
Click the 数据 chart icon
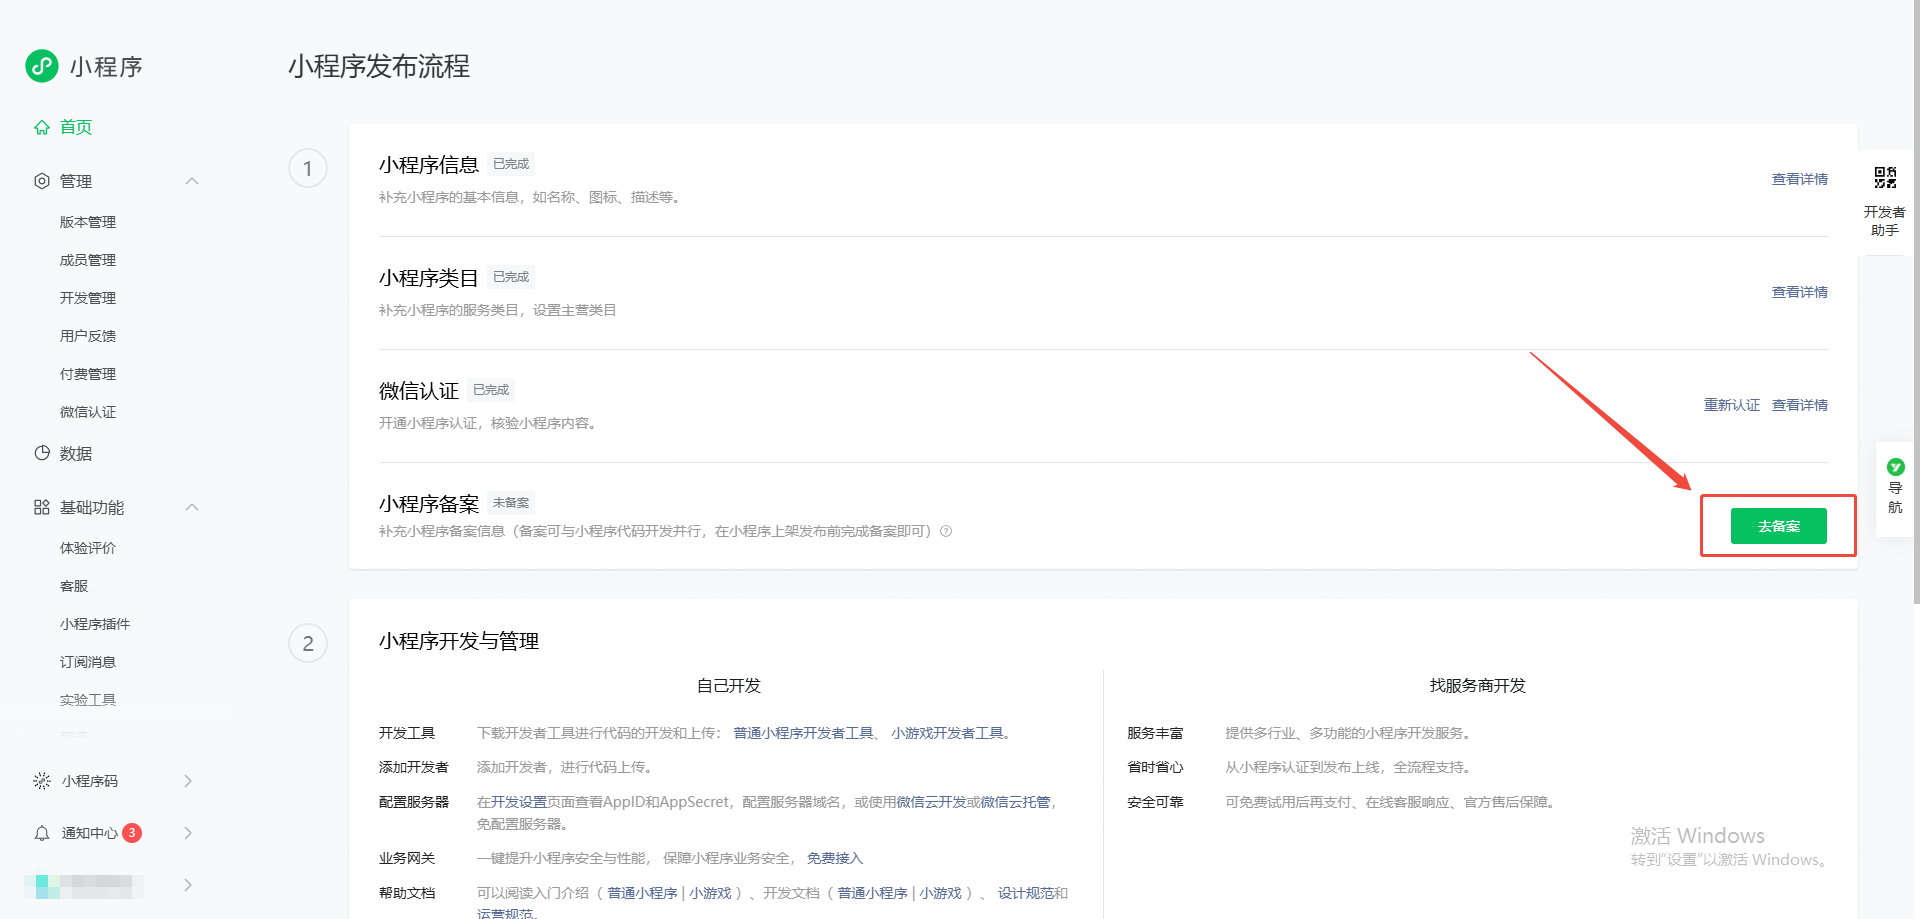click(42, 453)
